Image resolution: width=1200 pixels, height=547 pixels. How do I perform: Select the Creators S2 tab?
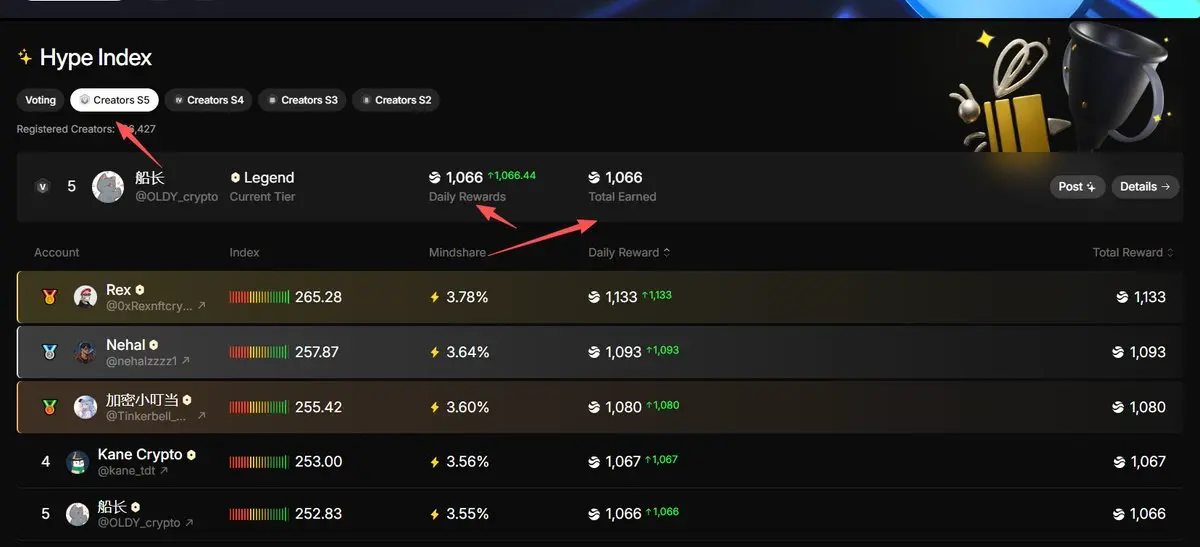[396, 100]
